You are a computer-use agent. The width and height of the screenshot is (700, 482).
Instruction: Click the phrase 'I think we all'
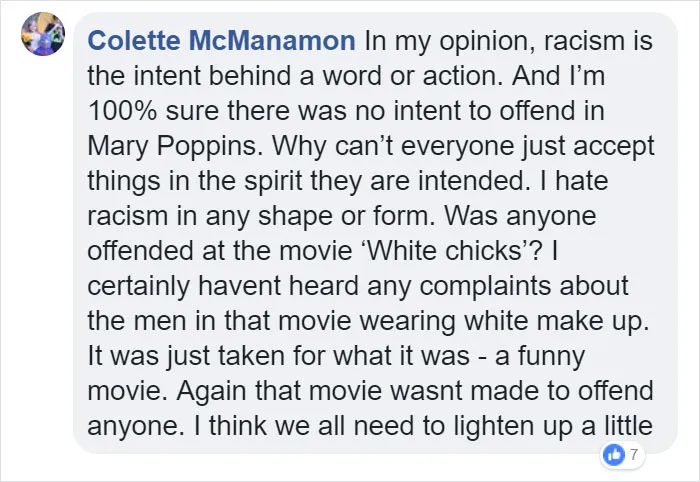click(269, 426)
